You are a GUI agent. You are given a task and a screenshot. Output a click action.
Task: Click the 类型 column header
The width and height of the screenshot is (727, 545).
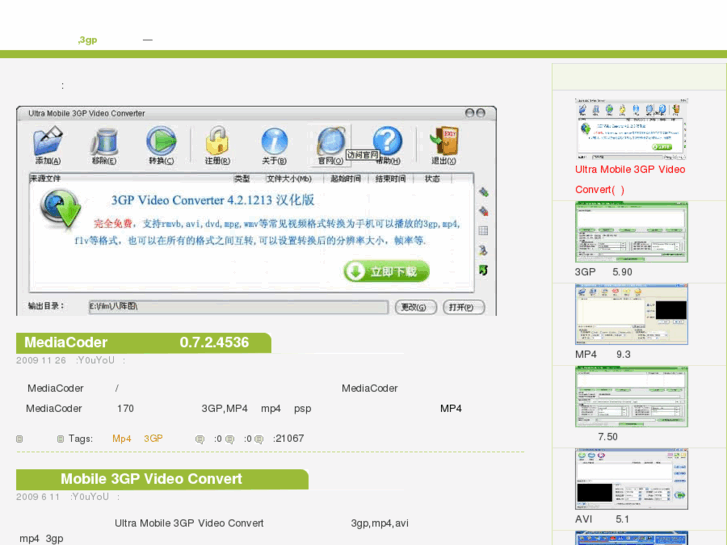coord(242,179)
